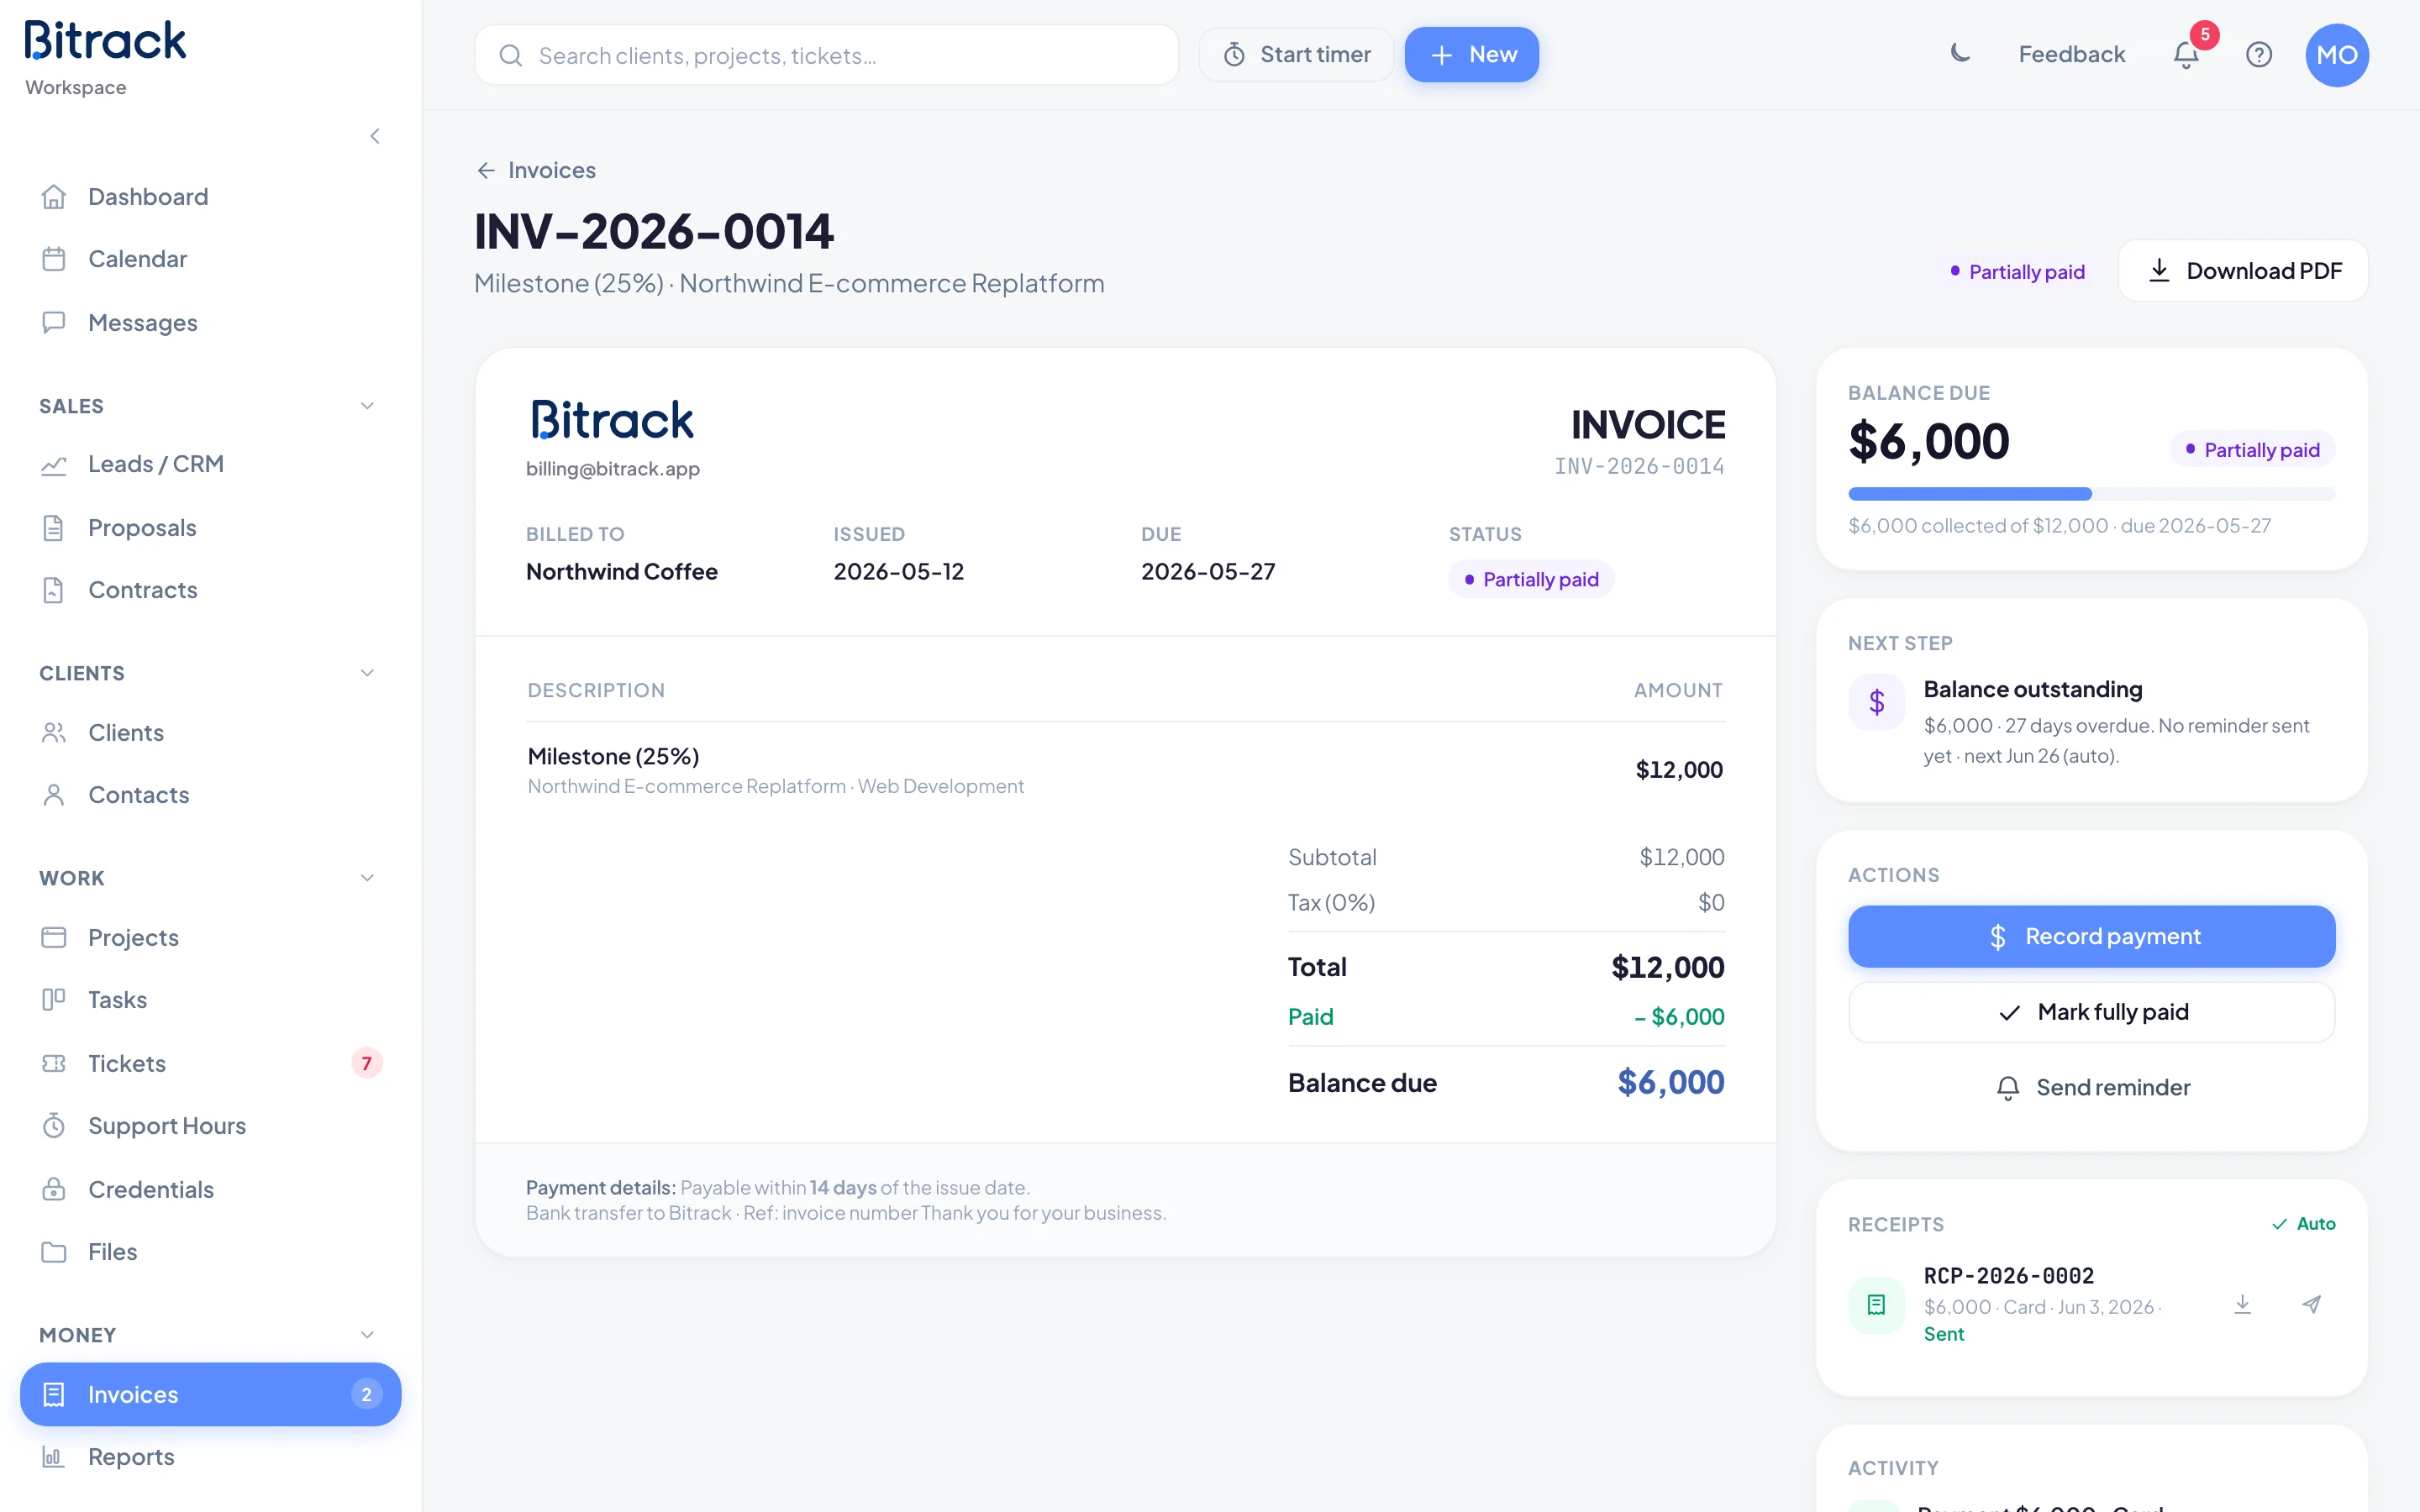Image resolution: width=2420 pixels, height=1512 pixels.
Task: Navigate to Contacts
Action: [210, 795]
